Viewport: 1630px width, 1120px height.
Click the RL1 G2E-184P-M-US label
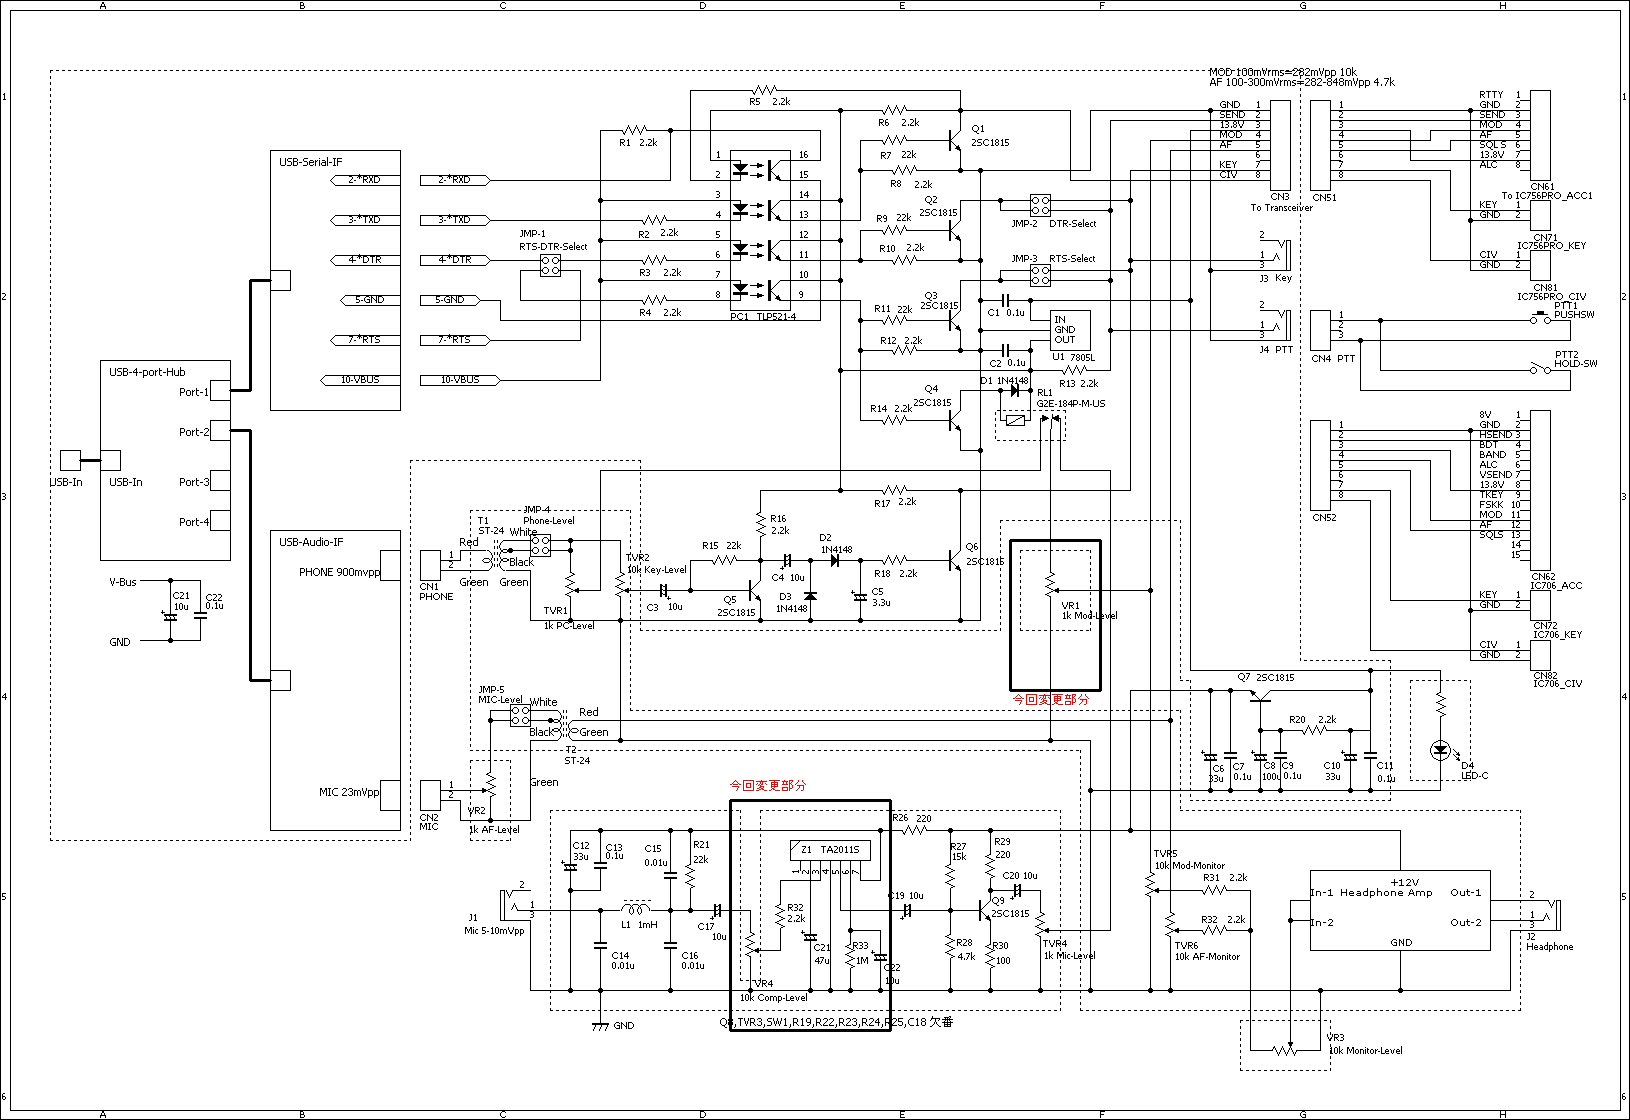(1070, 398)
